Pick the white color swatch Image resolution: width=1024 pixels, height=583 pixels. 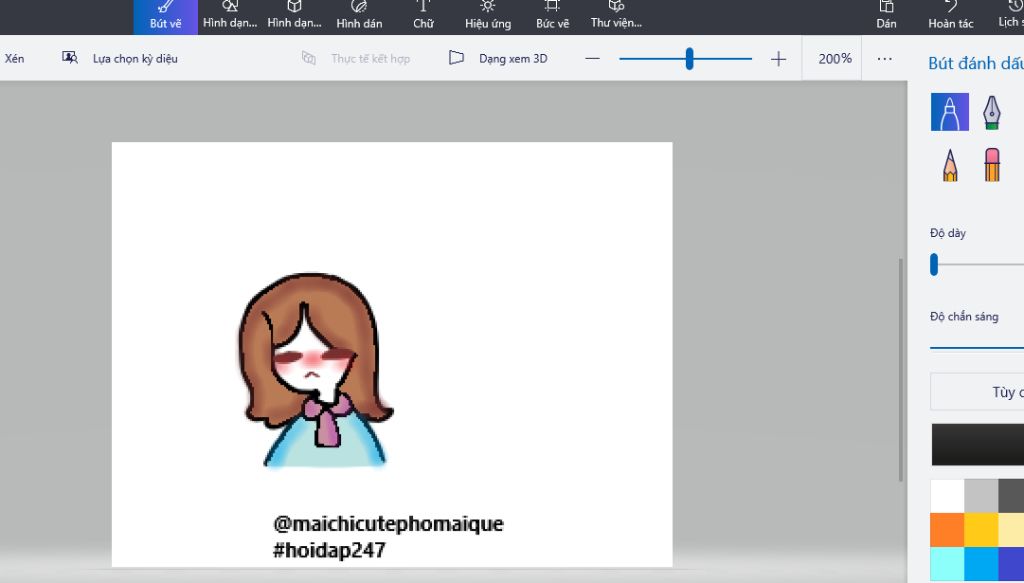[947, 496]
